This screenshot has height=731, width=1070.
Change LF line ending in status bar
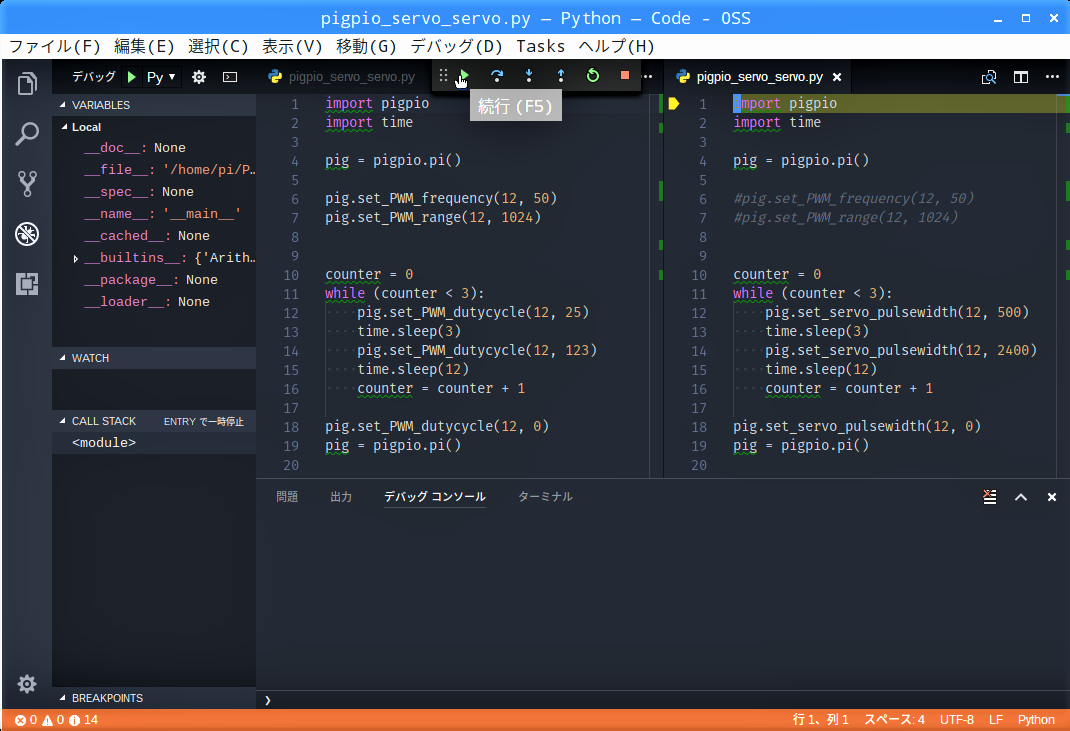point(996,720)
